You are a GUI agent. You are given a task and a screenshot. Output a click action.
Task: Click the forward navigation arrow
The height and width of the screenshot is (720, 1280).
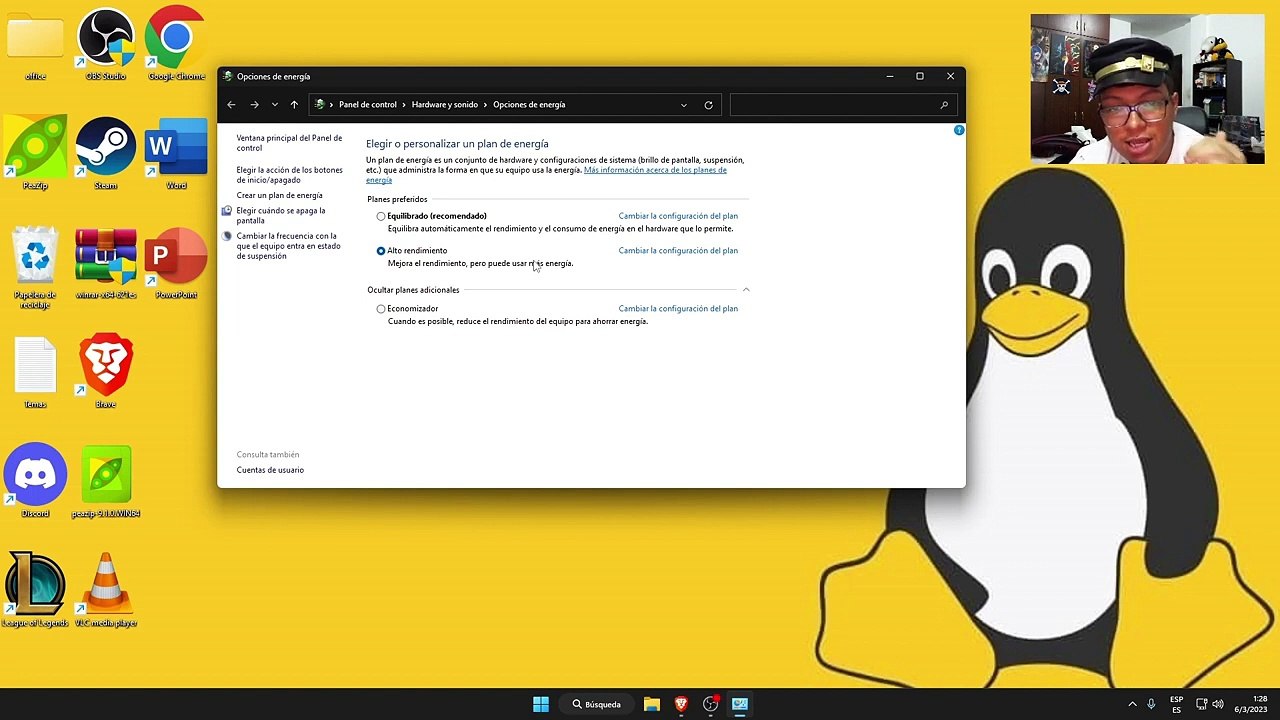[x=254, y=104]
